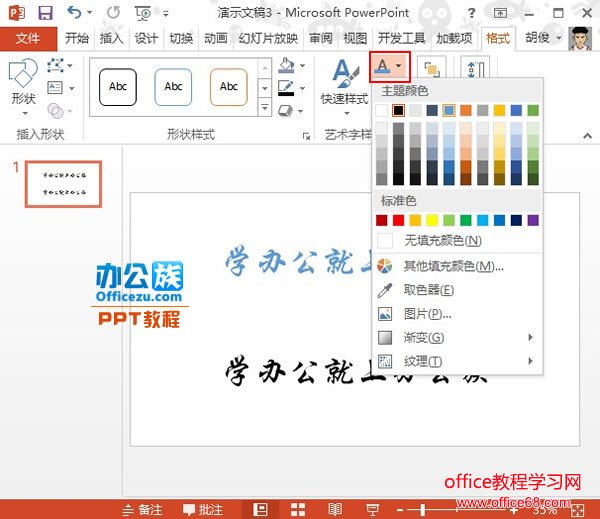Expand Shape Outline dropdown arrow
This screenshot has width=600, height=519.
(x=302, y=88)
